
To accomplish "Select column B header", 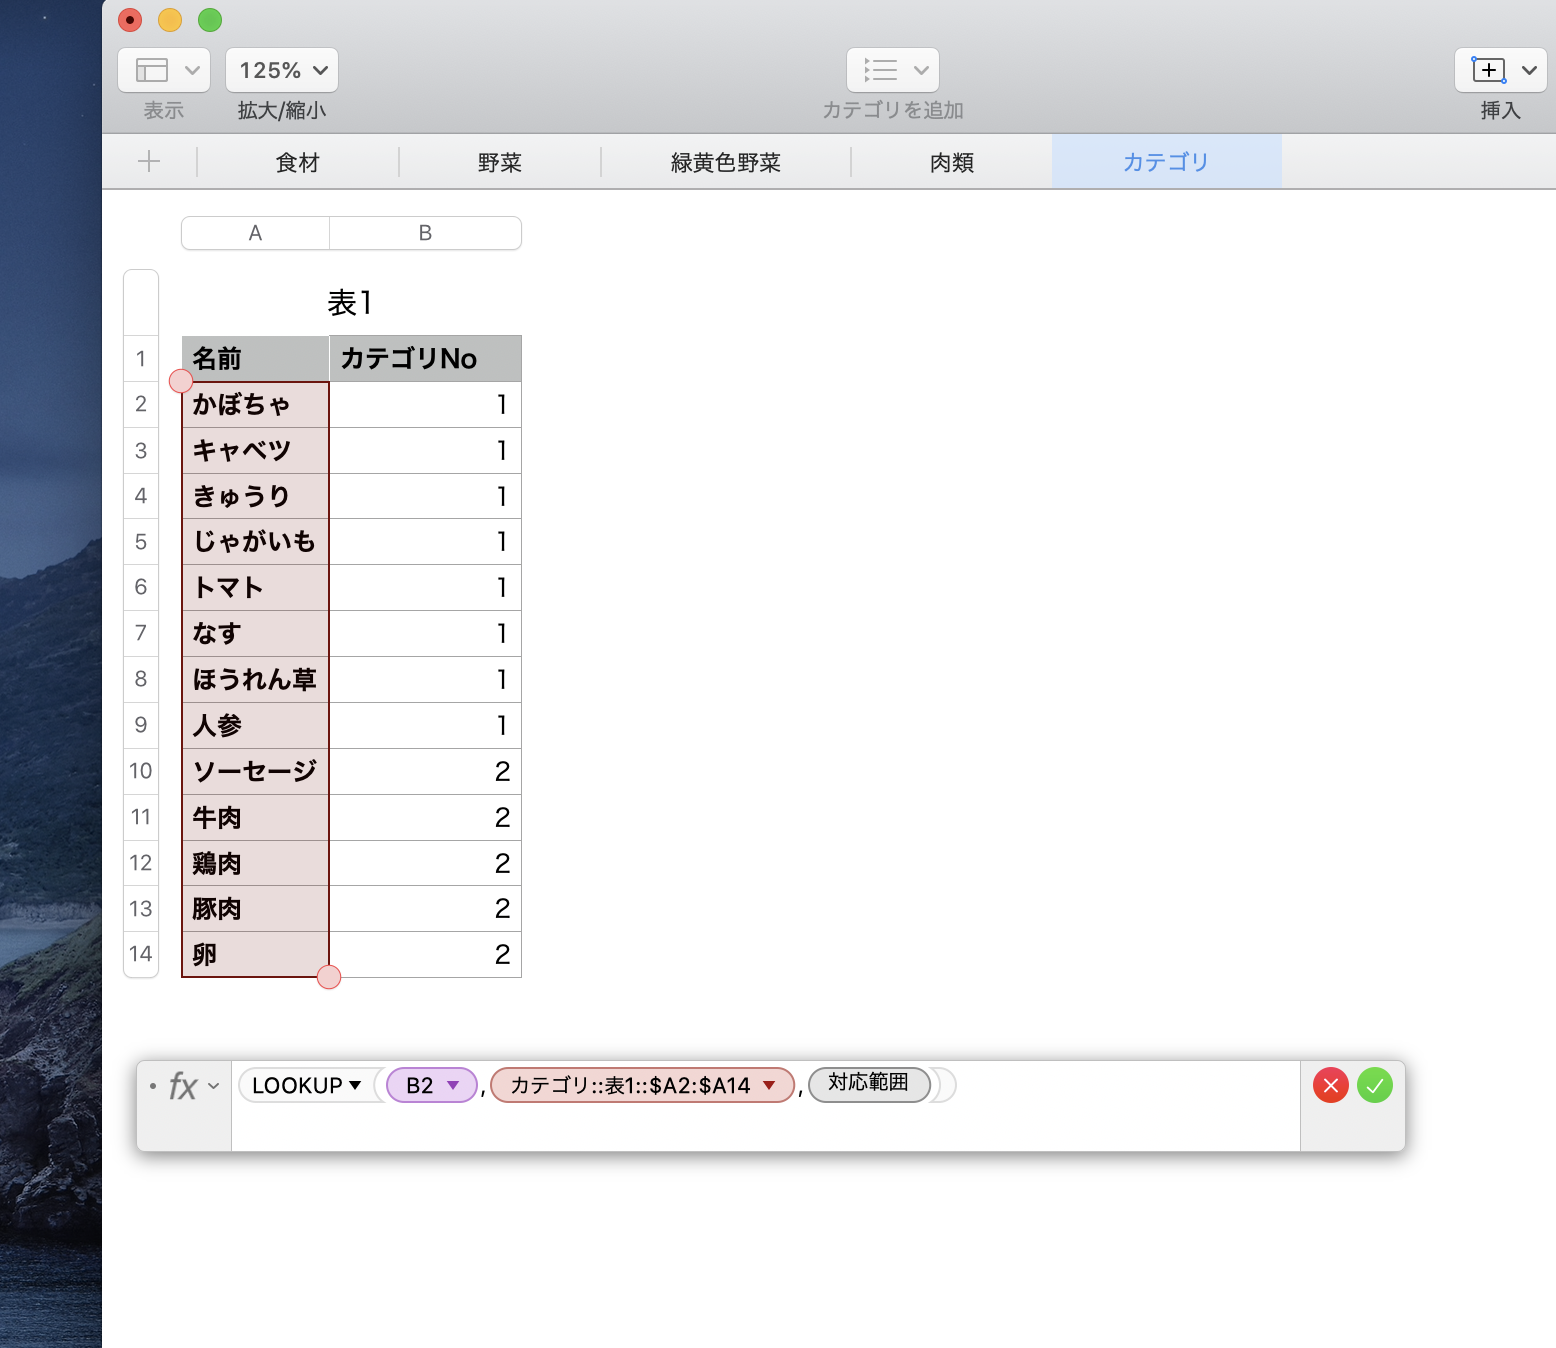I will [425, 233].
